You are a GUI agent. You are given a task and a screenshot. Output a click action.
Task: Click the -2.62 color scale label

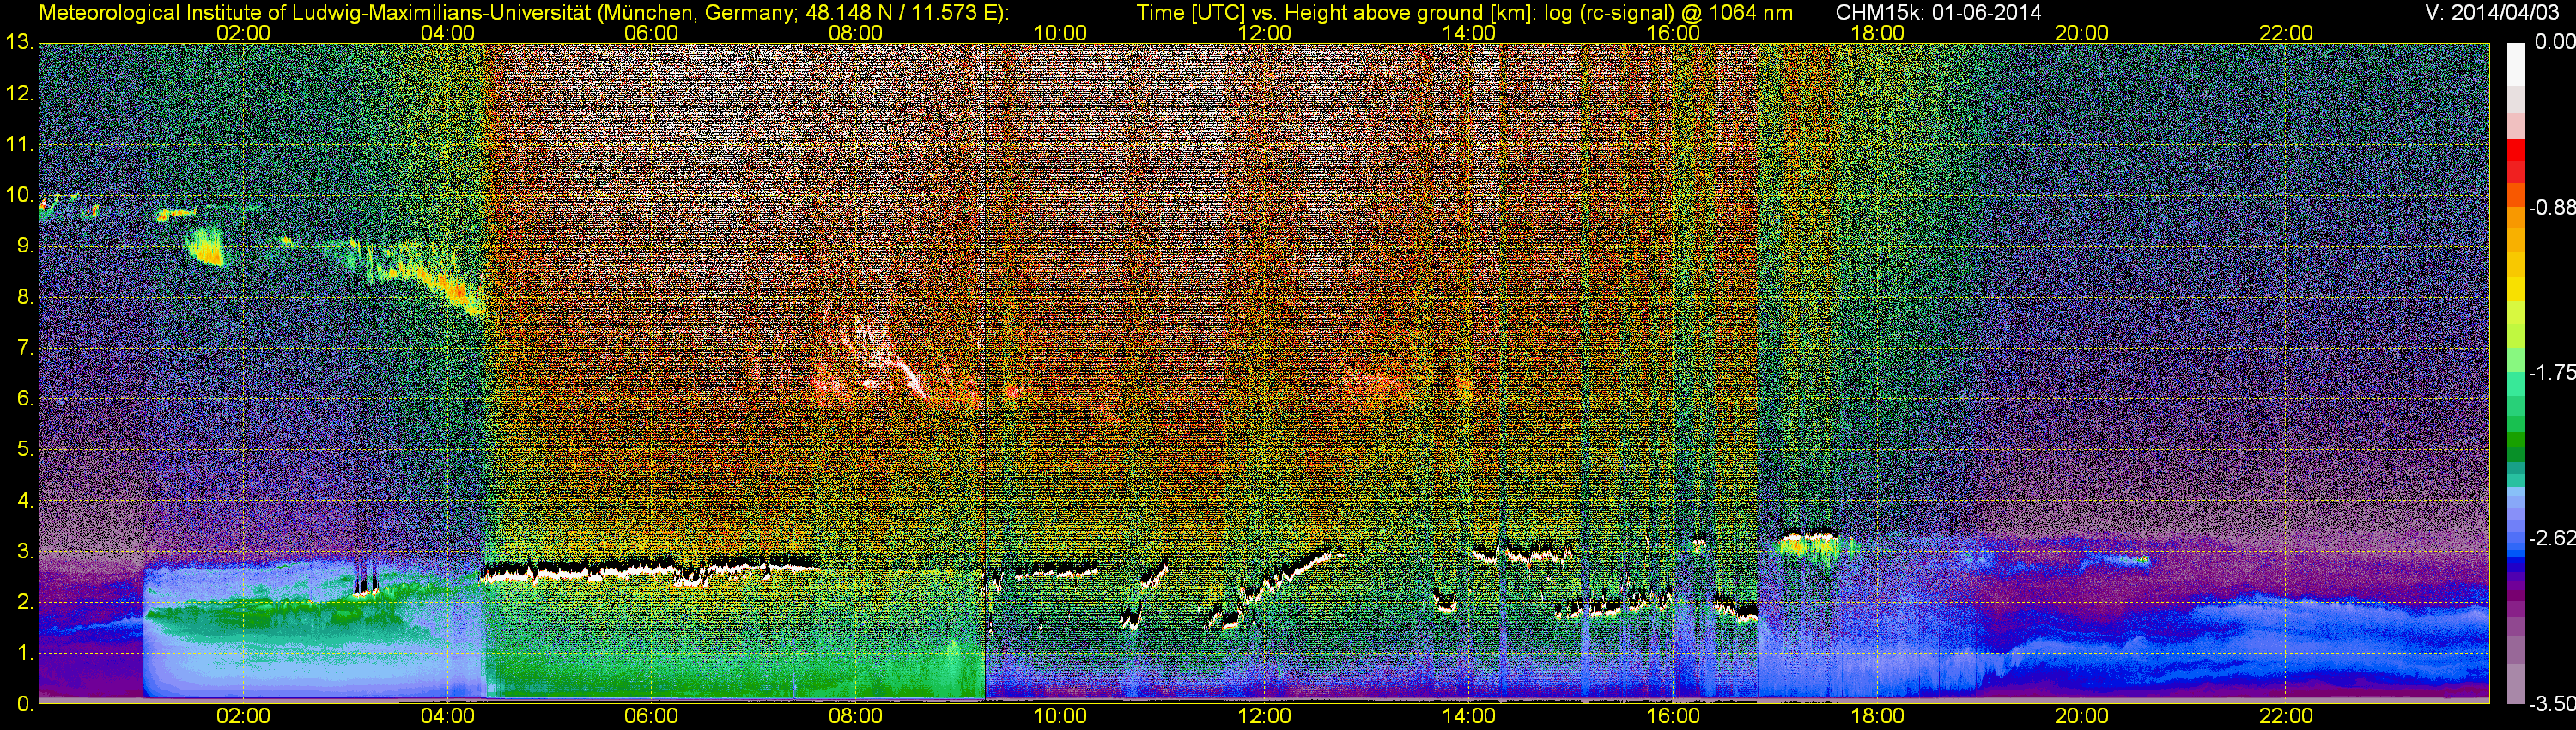pos(2551,538)
